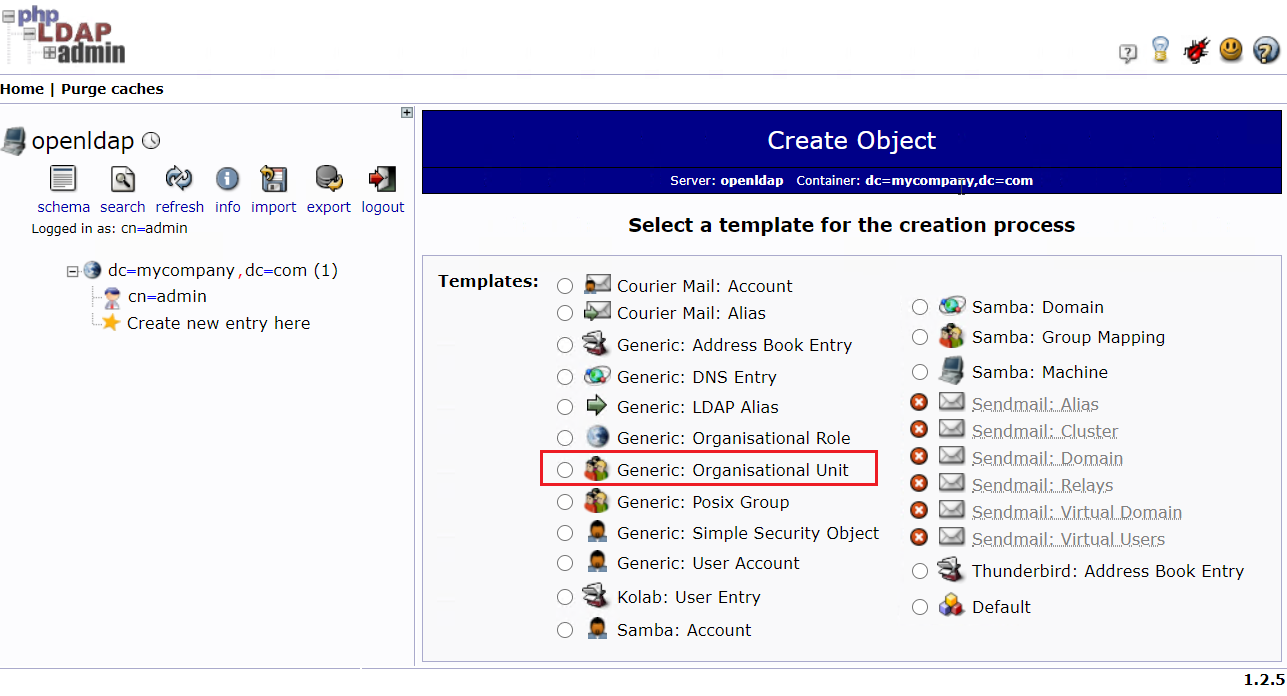Viewport: 1287px width, 696px height.
Task: Refresh the openldap tree with the refresh icon
Action: 179,178
